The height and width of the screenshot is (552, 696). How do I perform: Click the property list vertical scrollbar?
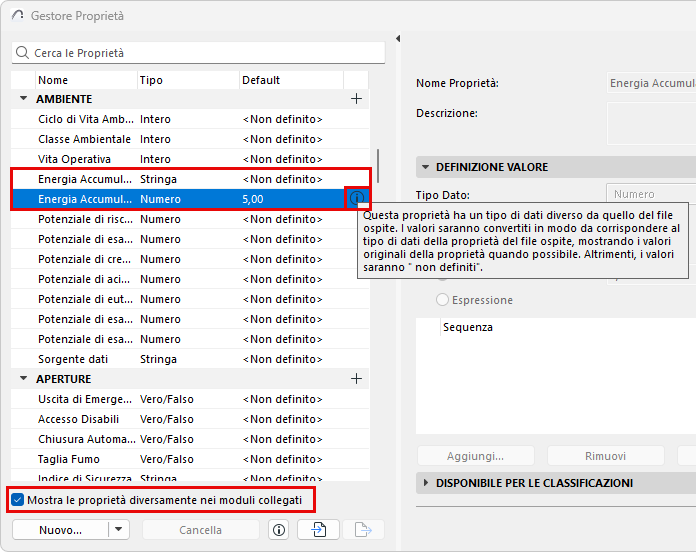tap(378, 166)
